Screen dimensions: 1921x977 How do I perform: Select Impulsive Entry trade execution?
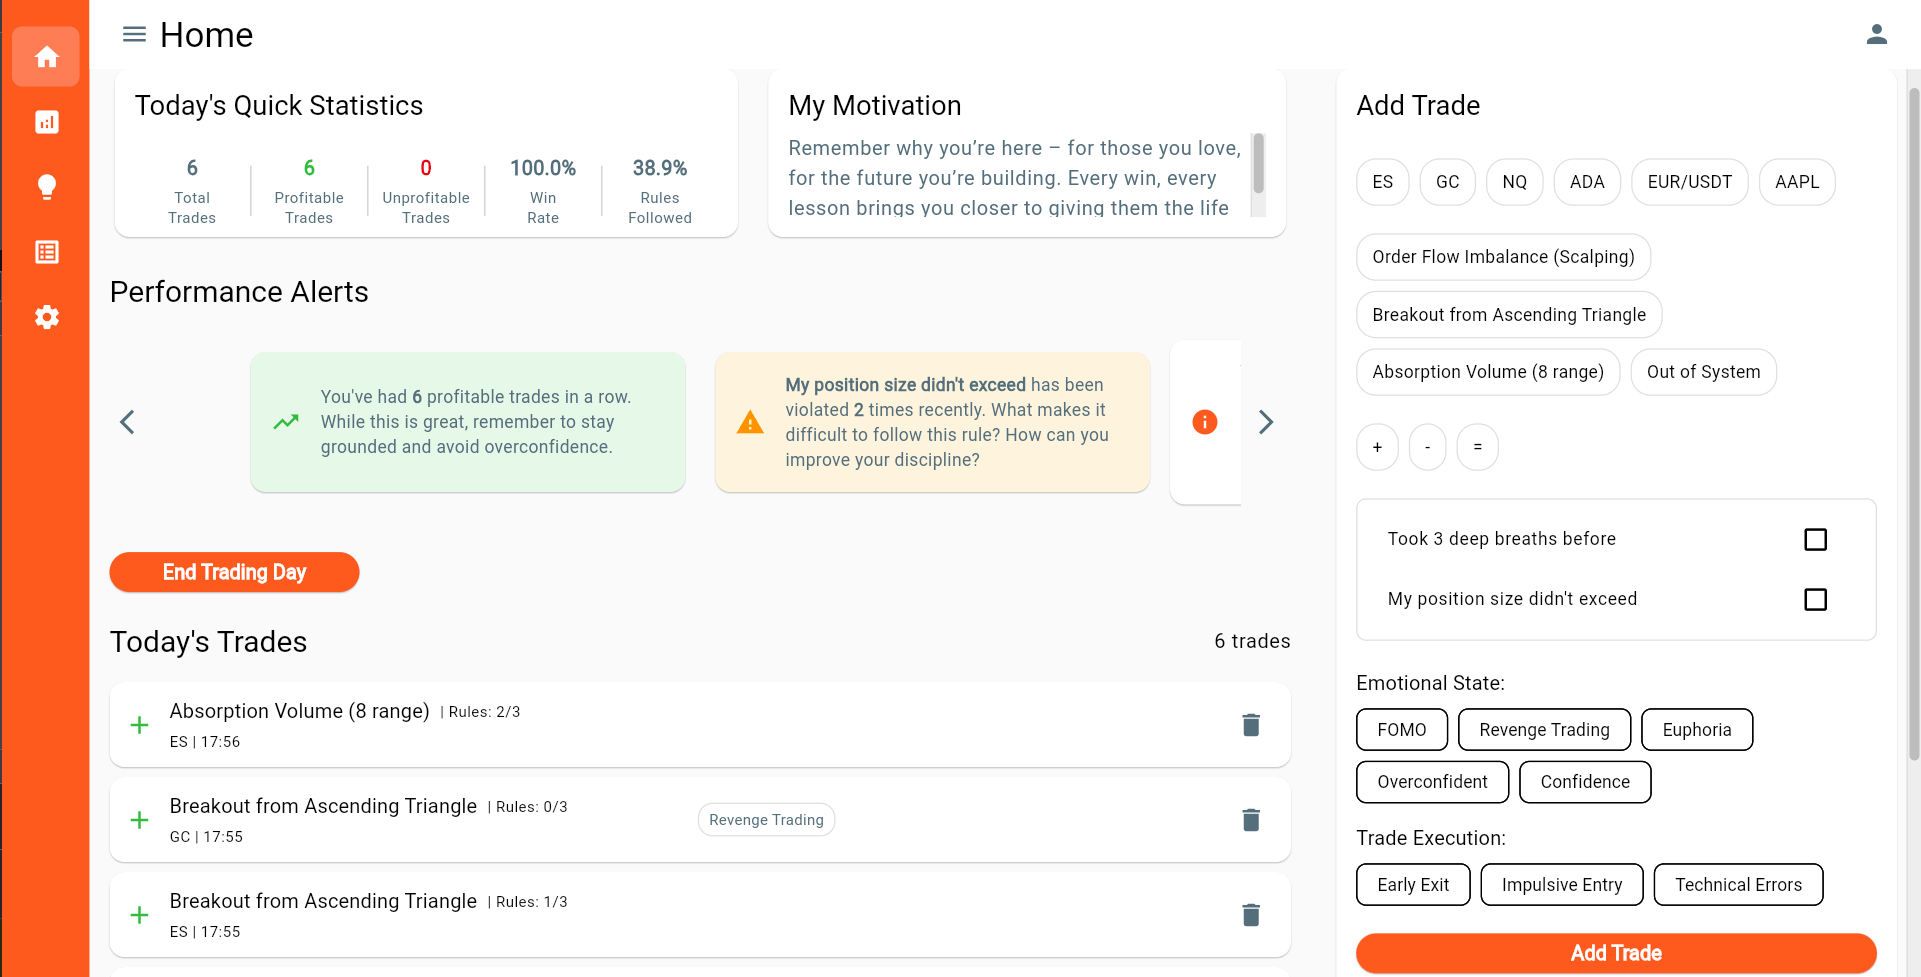(1562, 885)
